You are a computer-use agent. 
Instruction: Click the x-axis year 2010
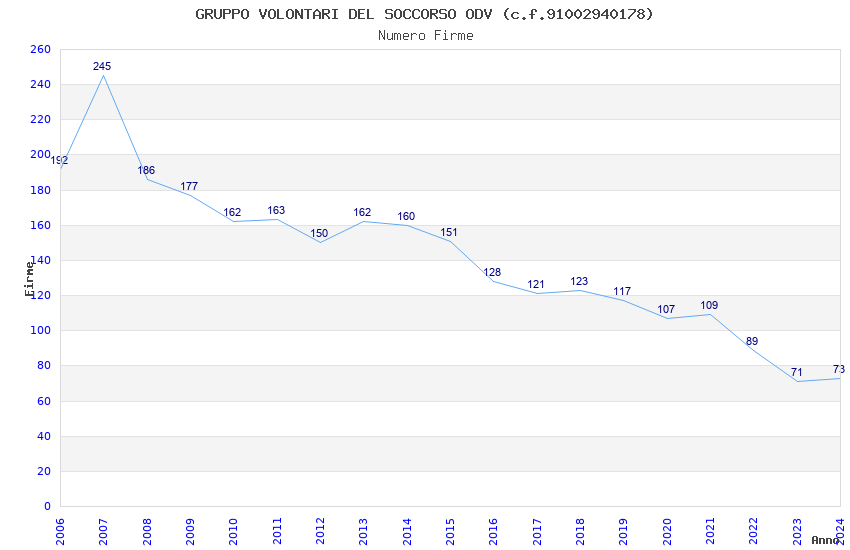[x=234, y=532]
